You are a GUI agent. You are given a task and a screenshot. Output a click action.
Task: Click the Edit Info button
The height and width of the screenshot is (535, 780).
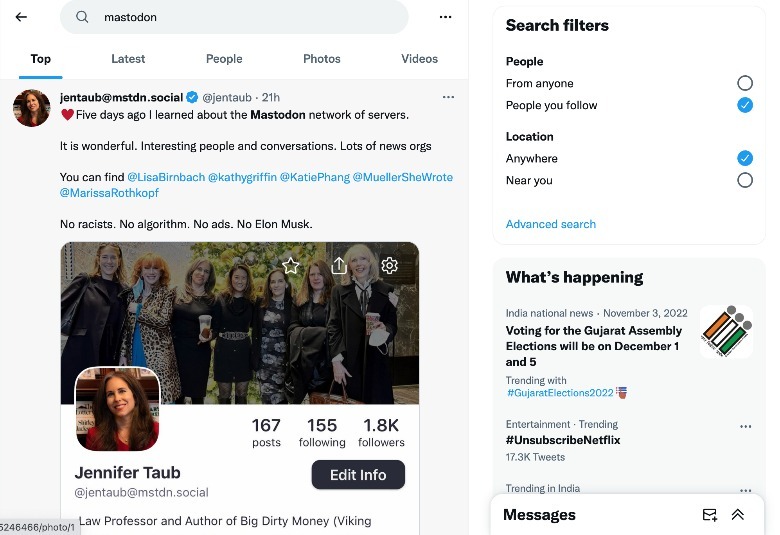[x=358, y=475]
